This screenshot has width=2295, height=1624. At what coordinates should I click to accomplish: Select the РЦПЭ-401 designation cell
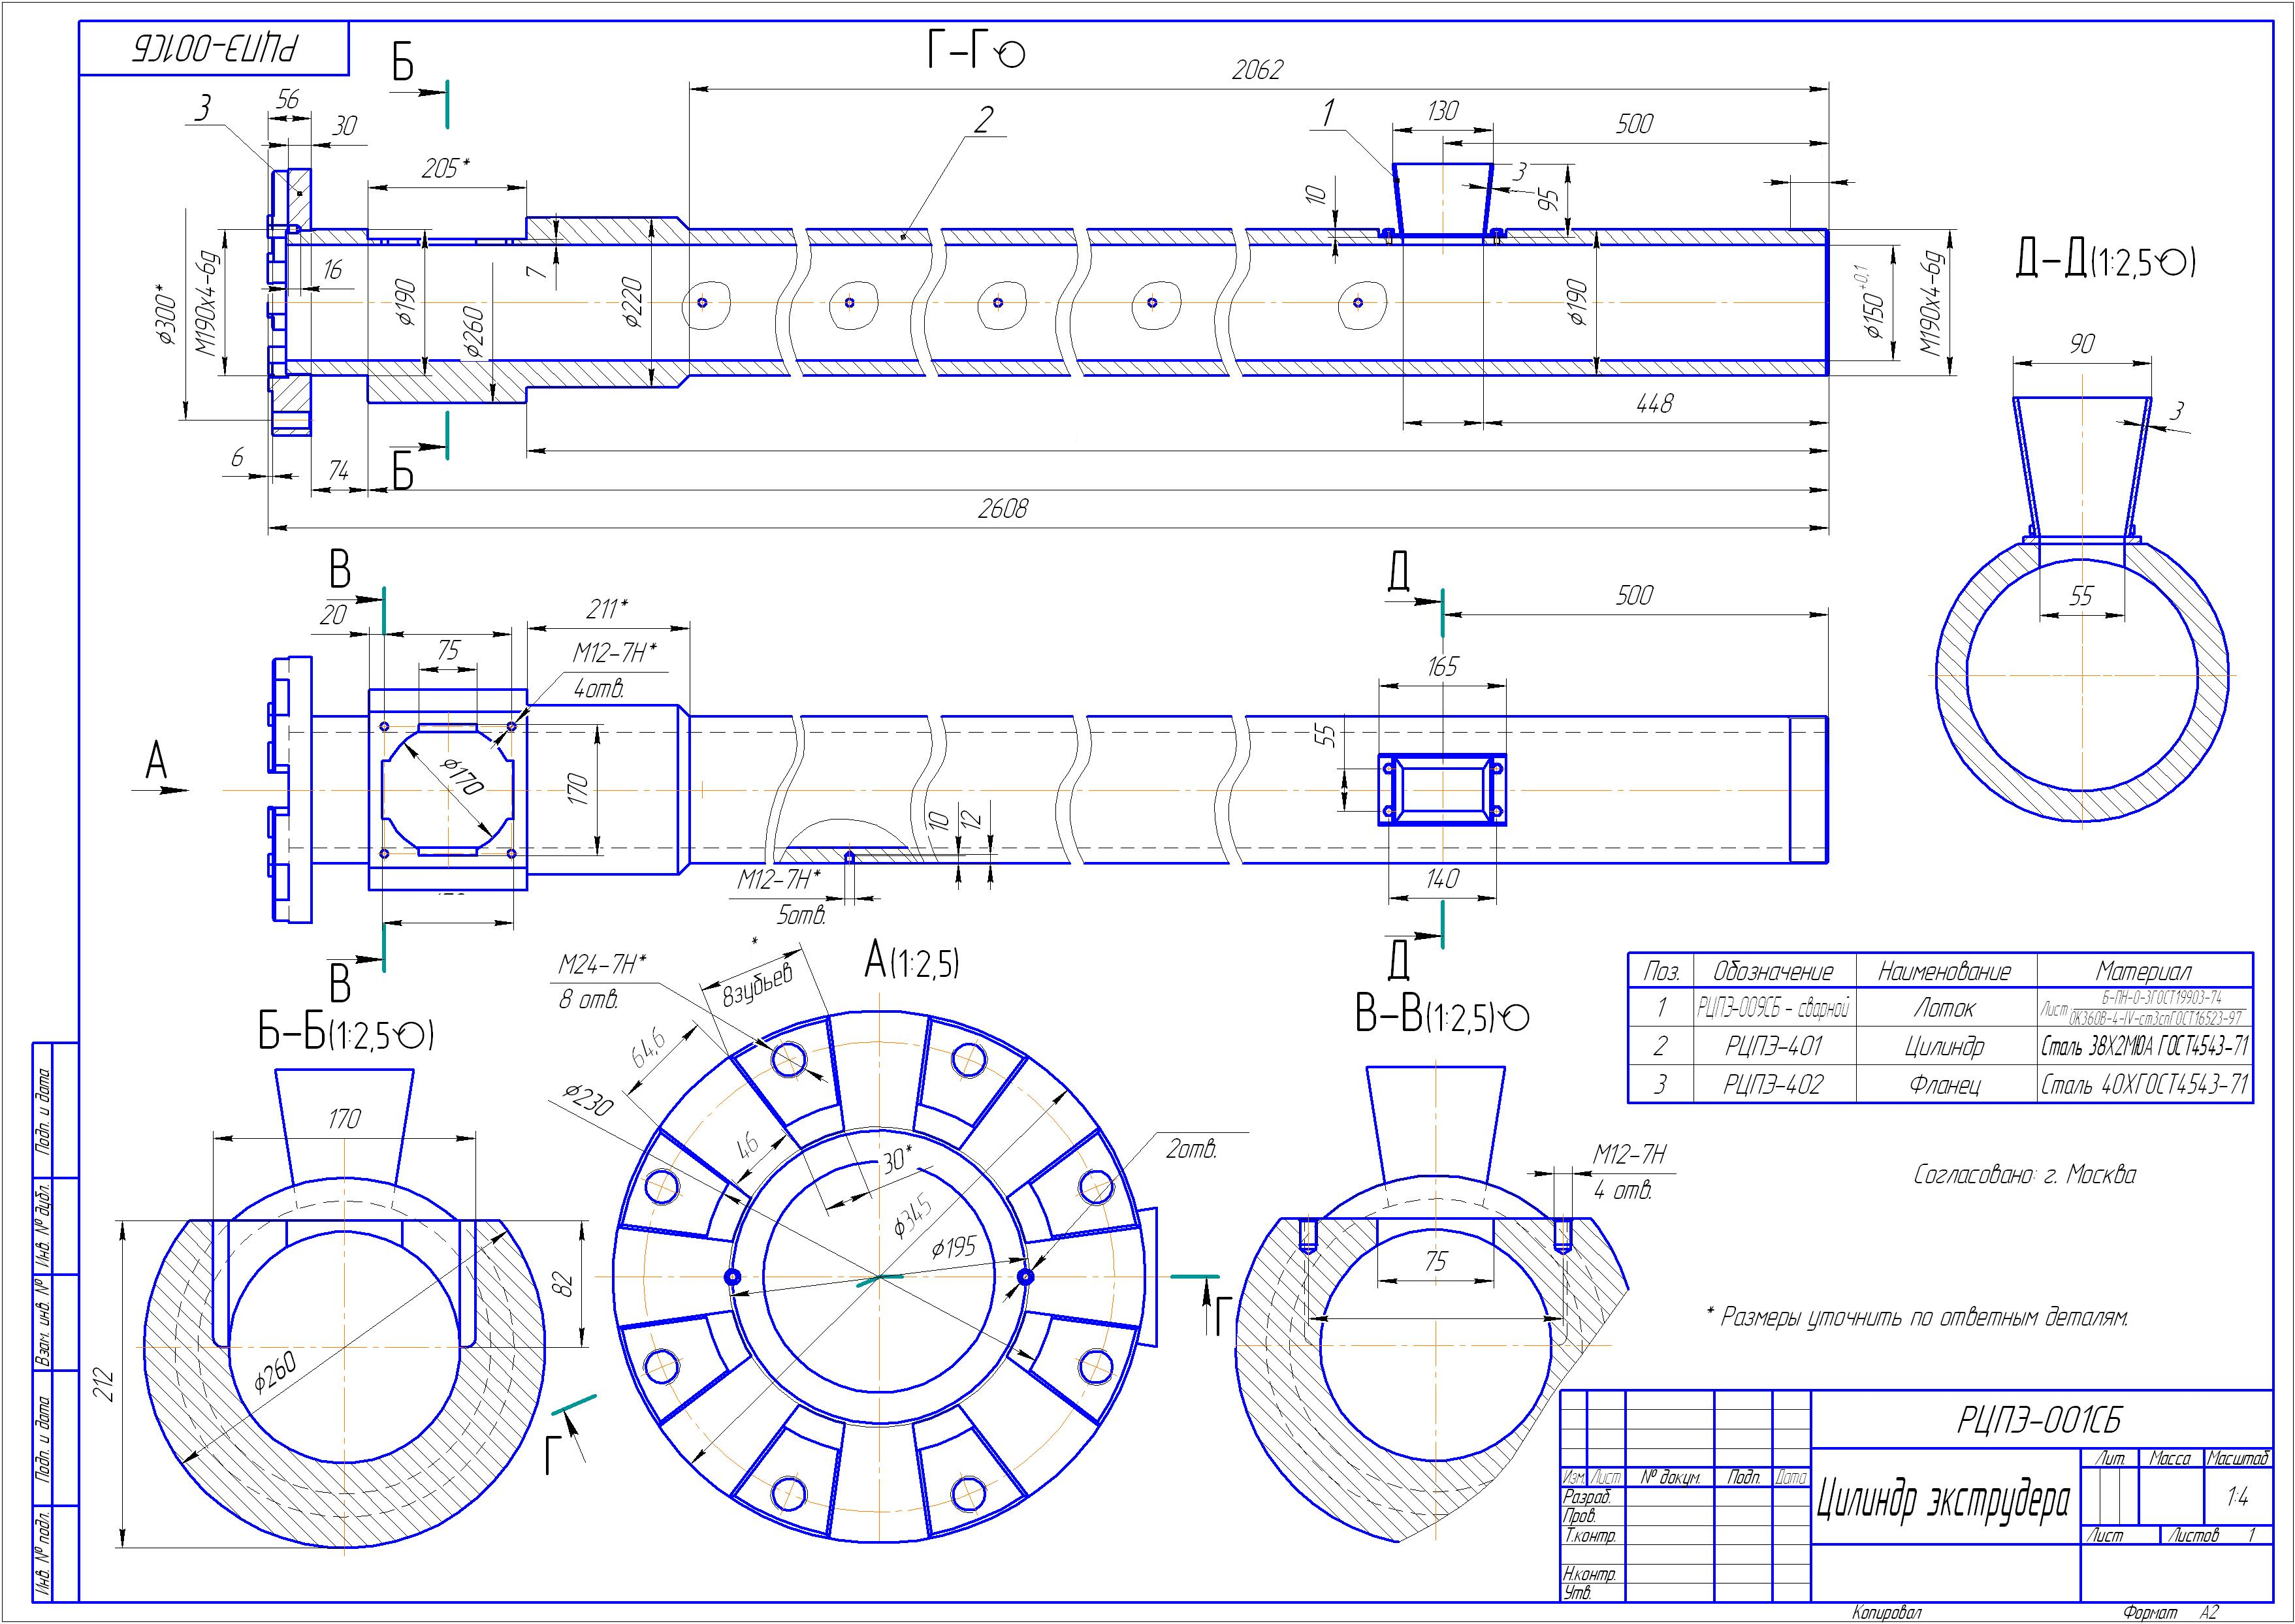pyautogui.click(x=1773, y=1046)
